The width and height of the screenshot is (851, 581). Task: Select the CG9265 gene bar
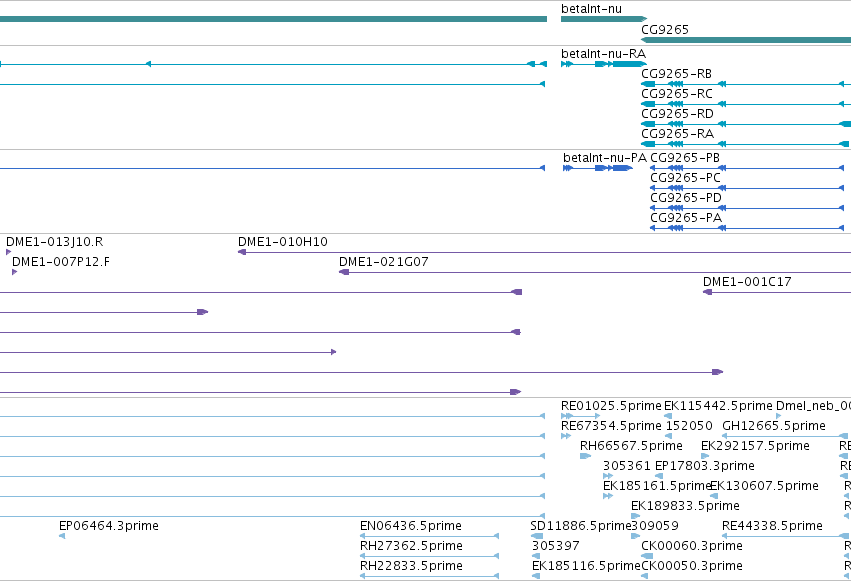click(x=746, y=40)
